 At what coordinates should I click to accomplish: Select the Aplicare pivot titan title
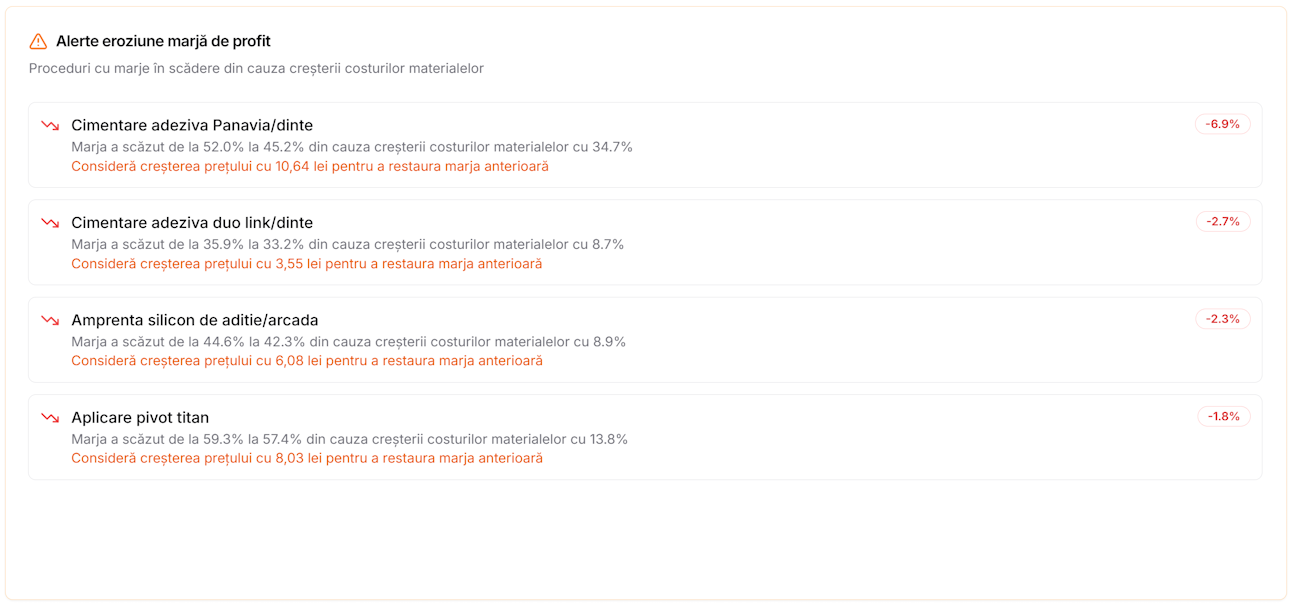tap(140, 418)
